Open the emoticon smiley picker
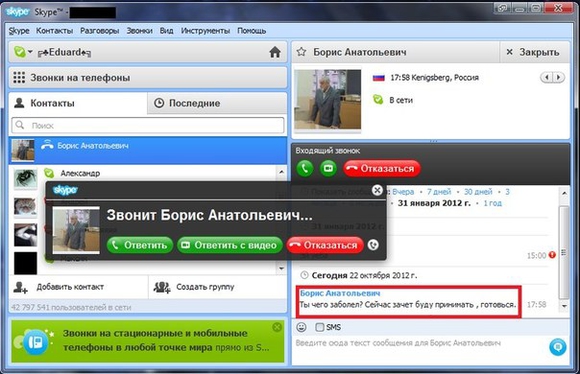This screenshot has width=580, height=374. pyautogui.click(x=301, y=327)
